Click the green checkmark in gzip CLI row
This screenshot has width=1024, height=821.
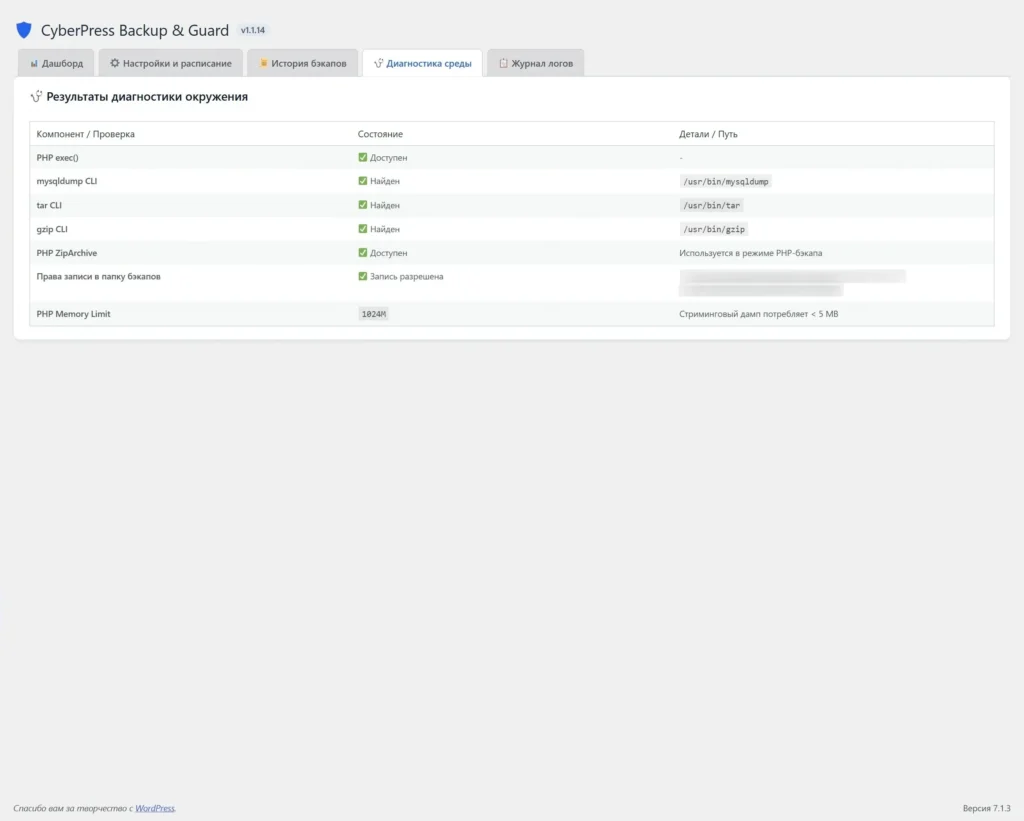coord(362,229)
